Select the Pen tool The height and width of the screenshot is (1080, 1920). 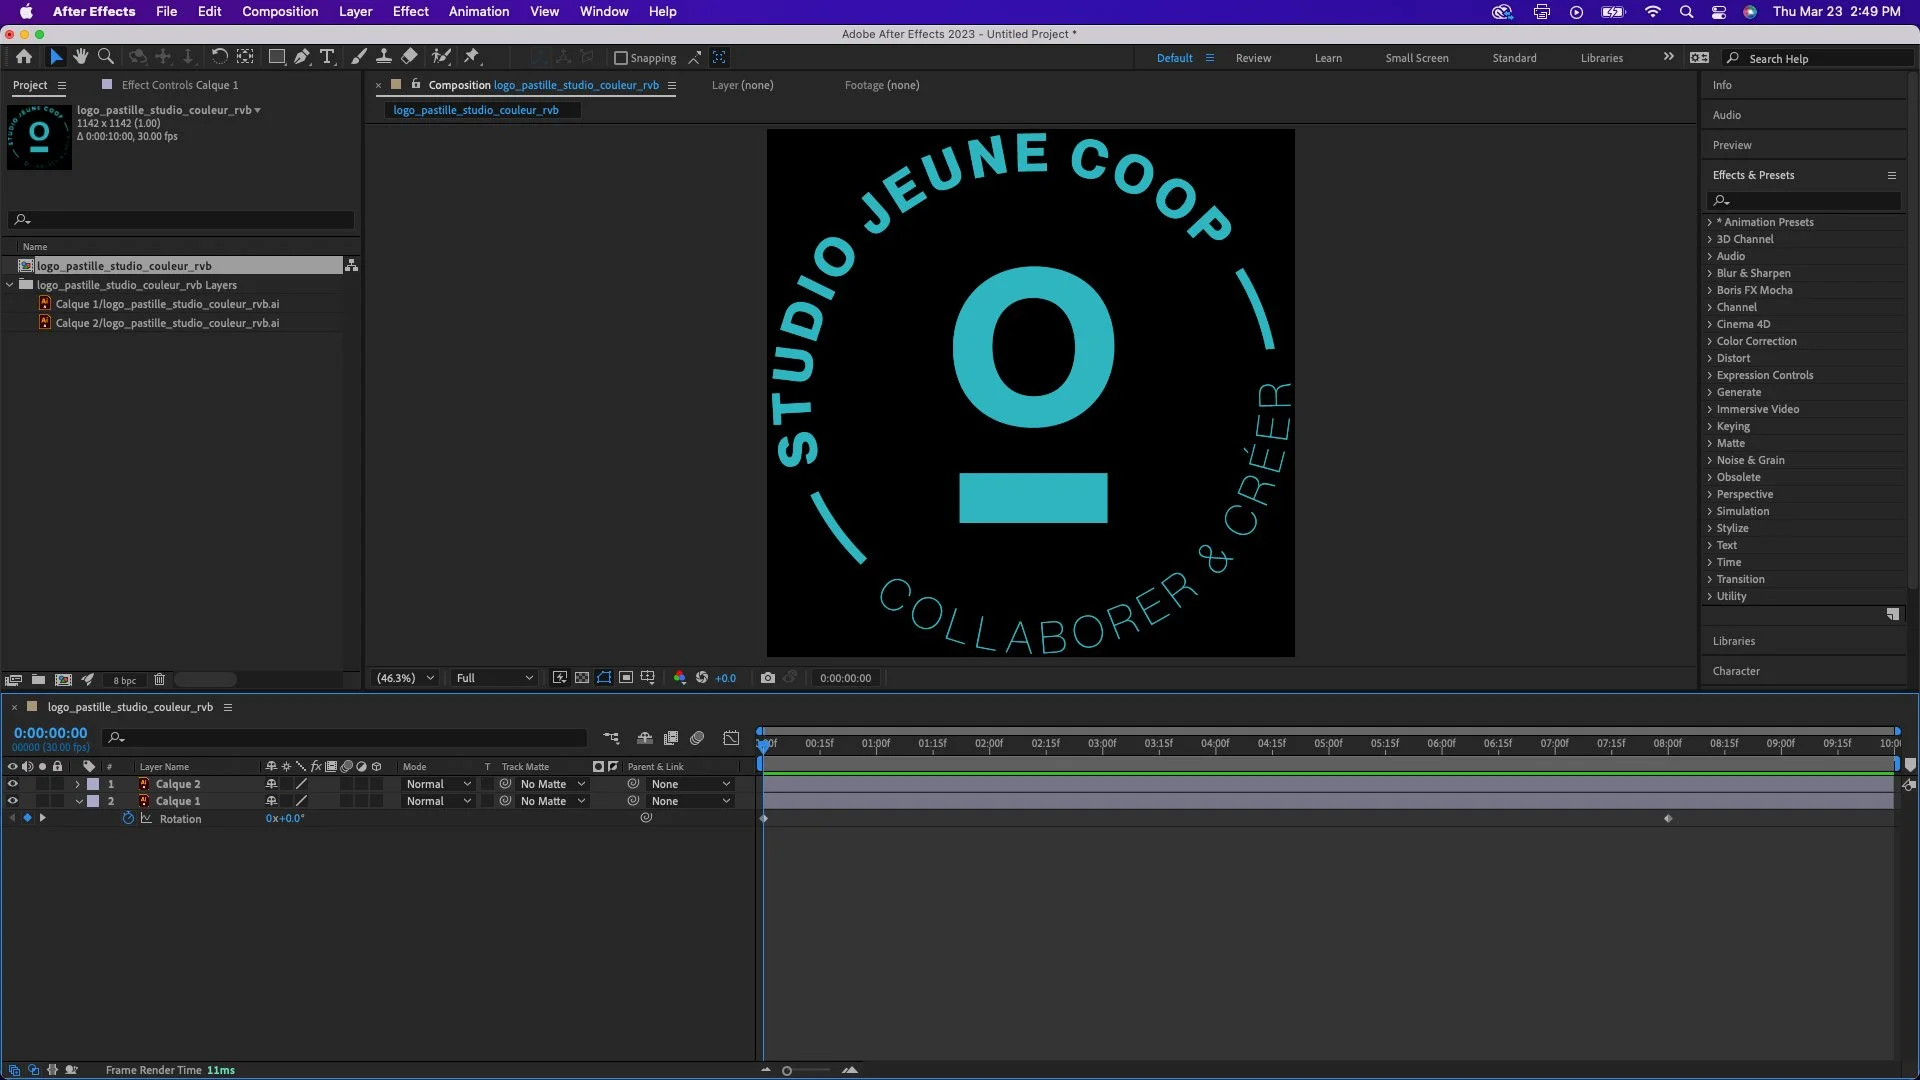302,57
